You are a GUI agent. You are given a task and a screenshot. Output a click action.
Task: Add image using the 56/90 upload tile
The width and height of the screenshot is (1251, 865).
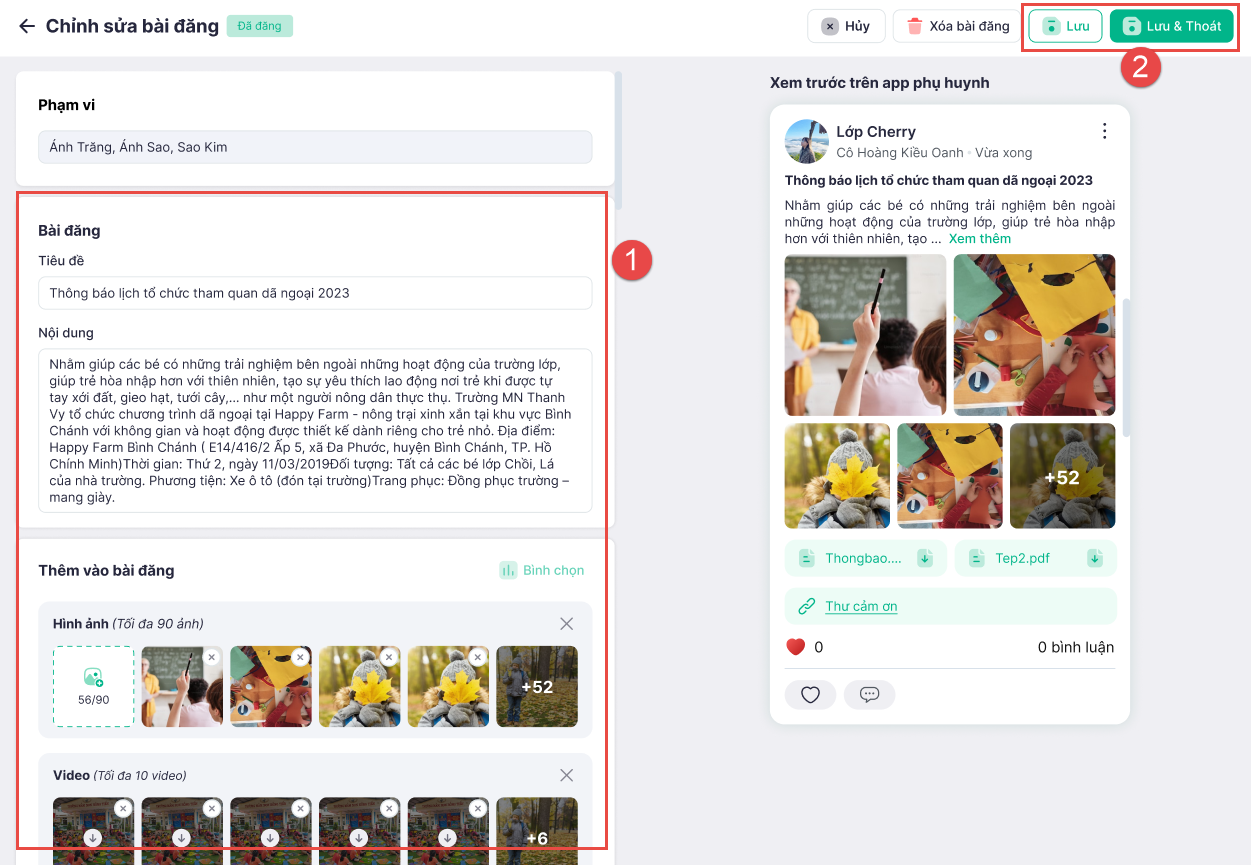(x=93, y=686)
